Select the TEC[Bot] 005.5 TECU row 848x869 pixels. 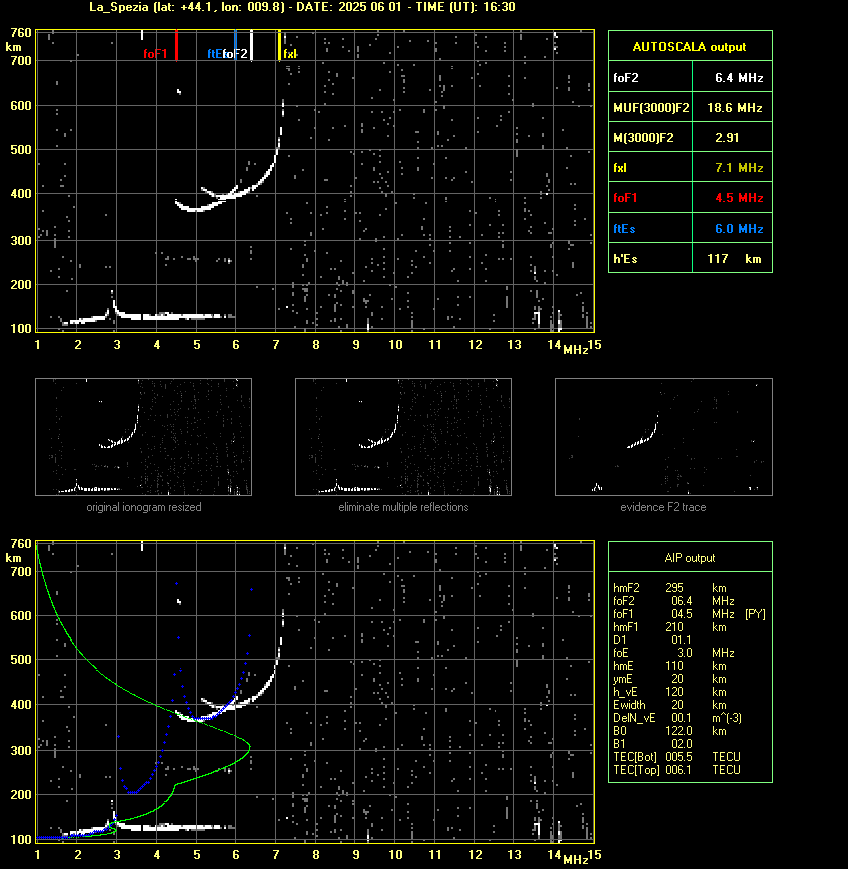pyautogui.click(x=677, y=757)
